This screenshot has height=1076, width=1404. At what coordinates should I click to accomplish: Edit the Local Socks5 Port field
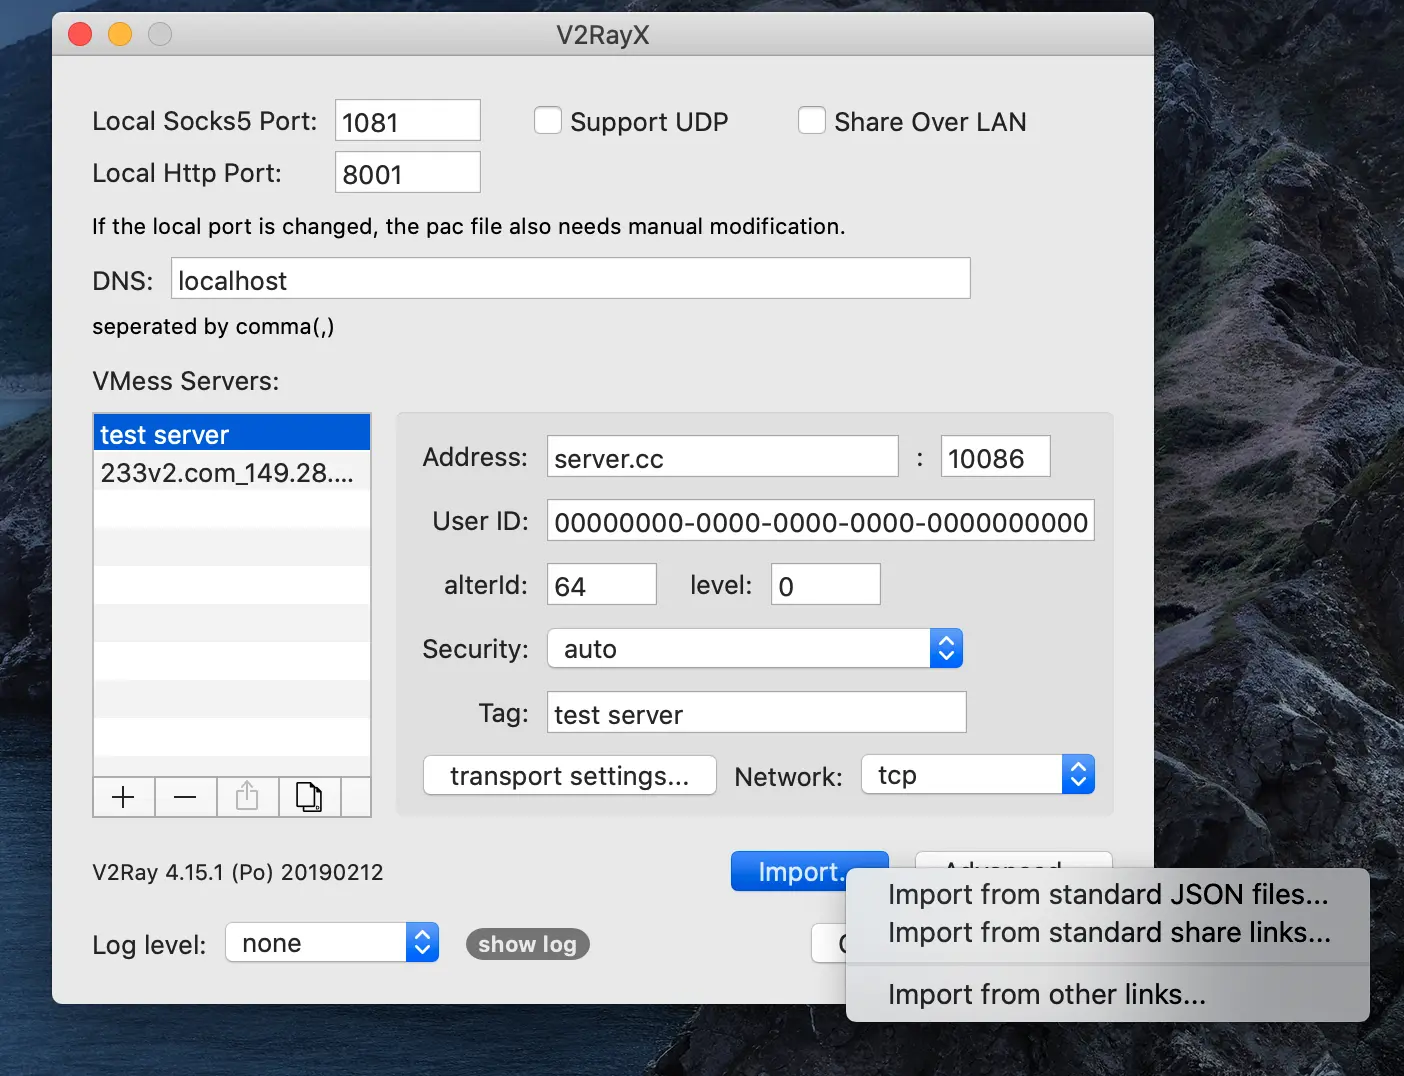point(408,121)
